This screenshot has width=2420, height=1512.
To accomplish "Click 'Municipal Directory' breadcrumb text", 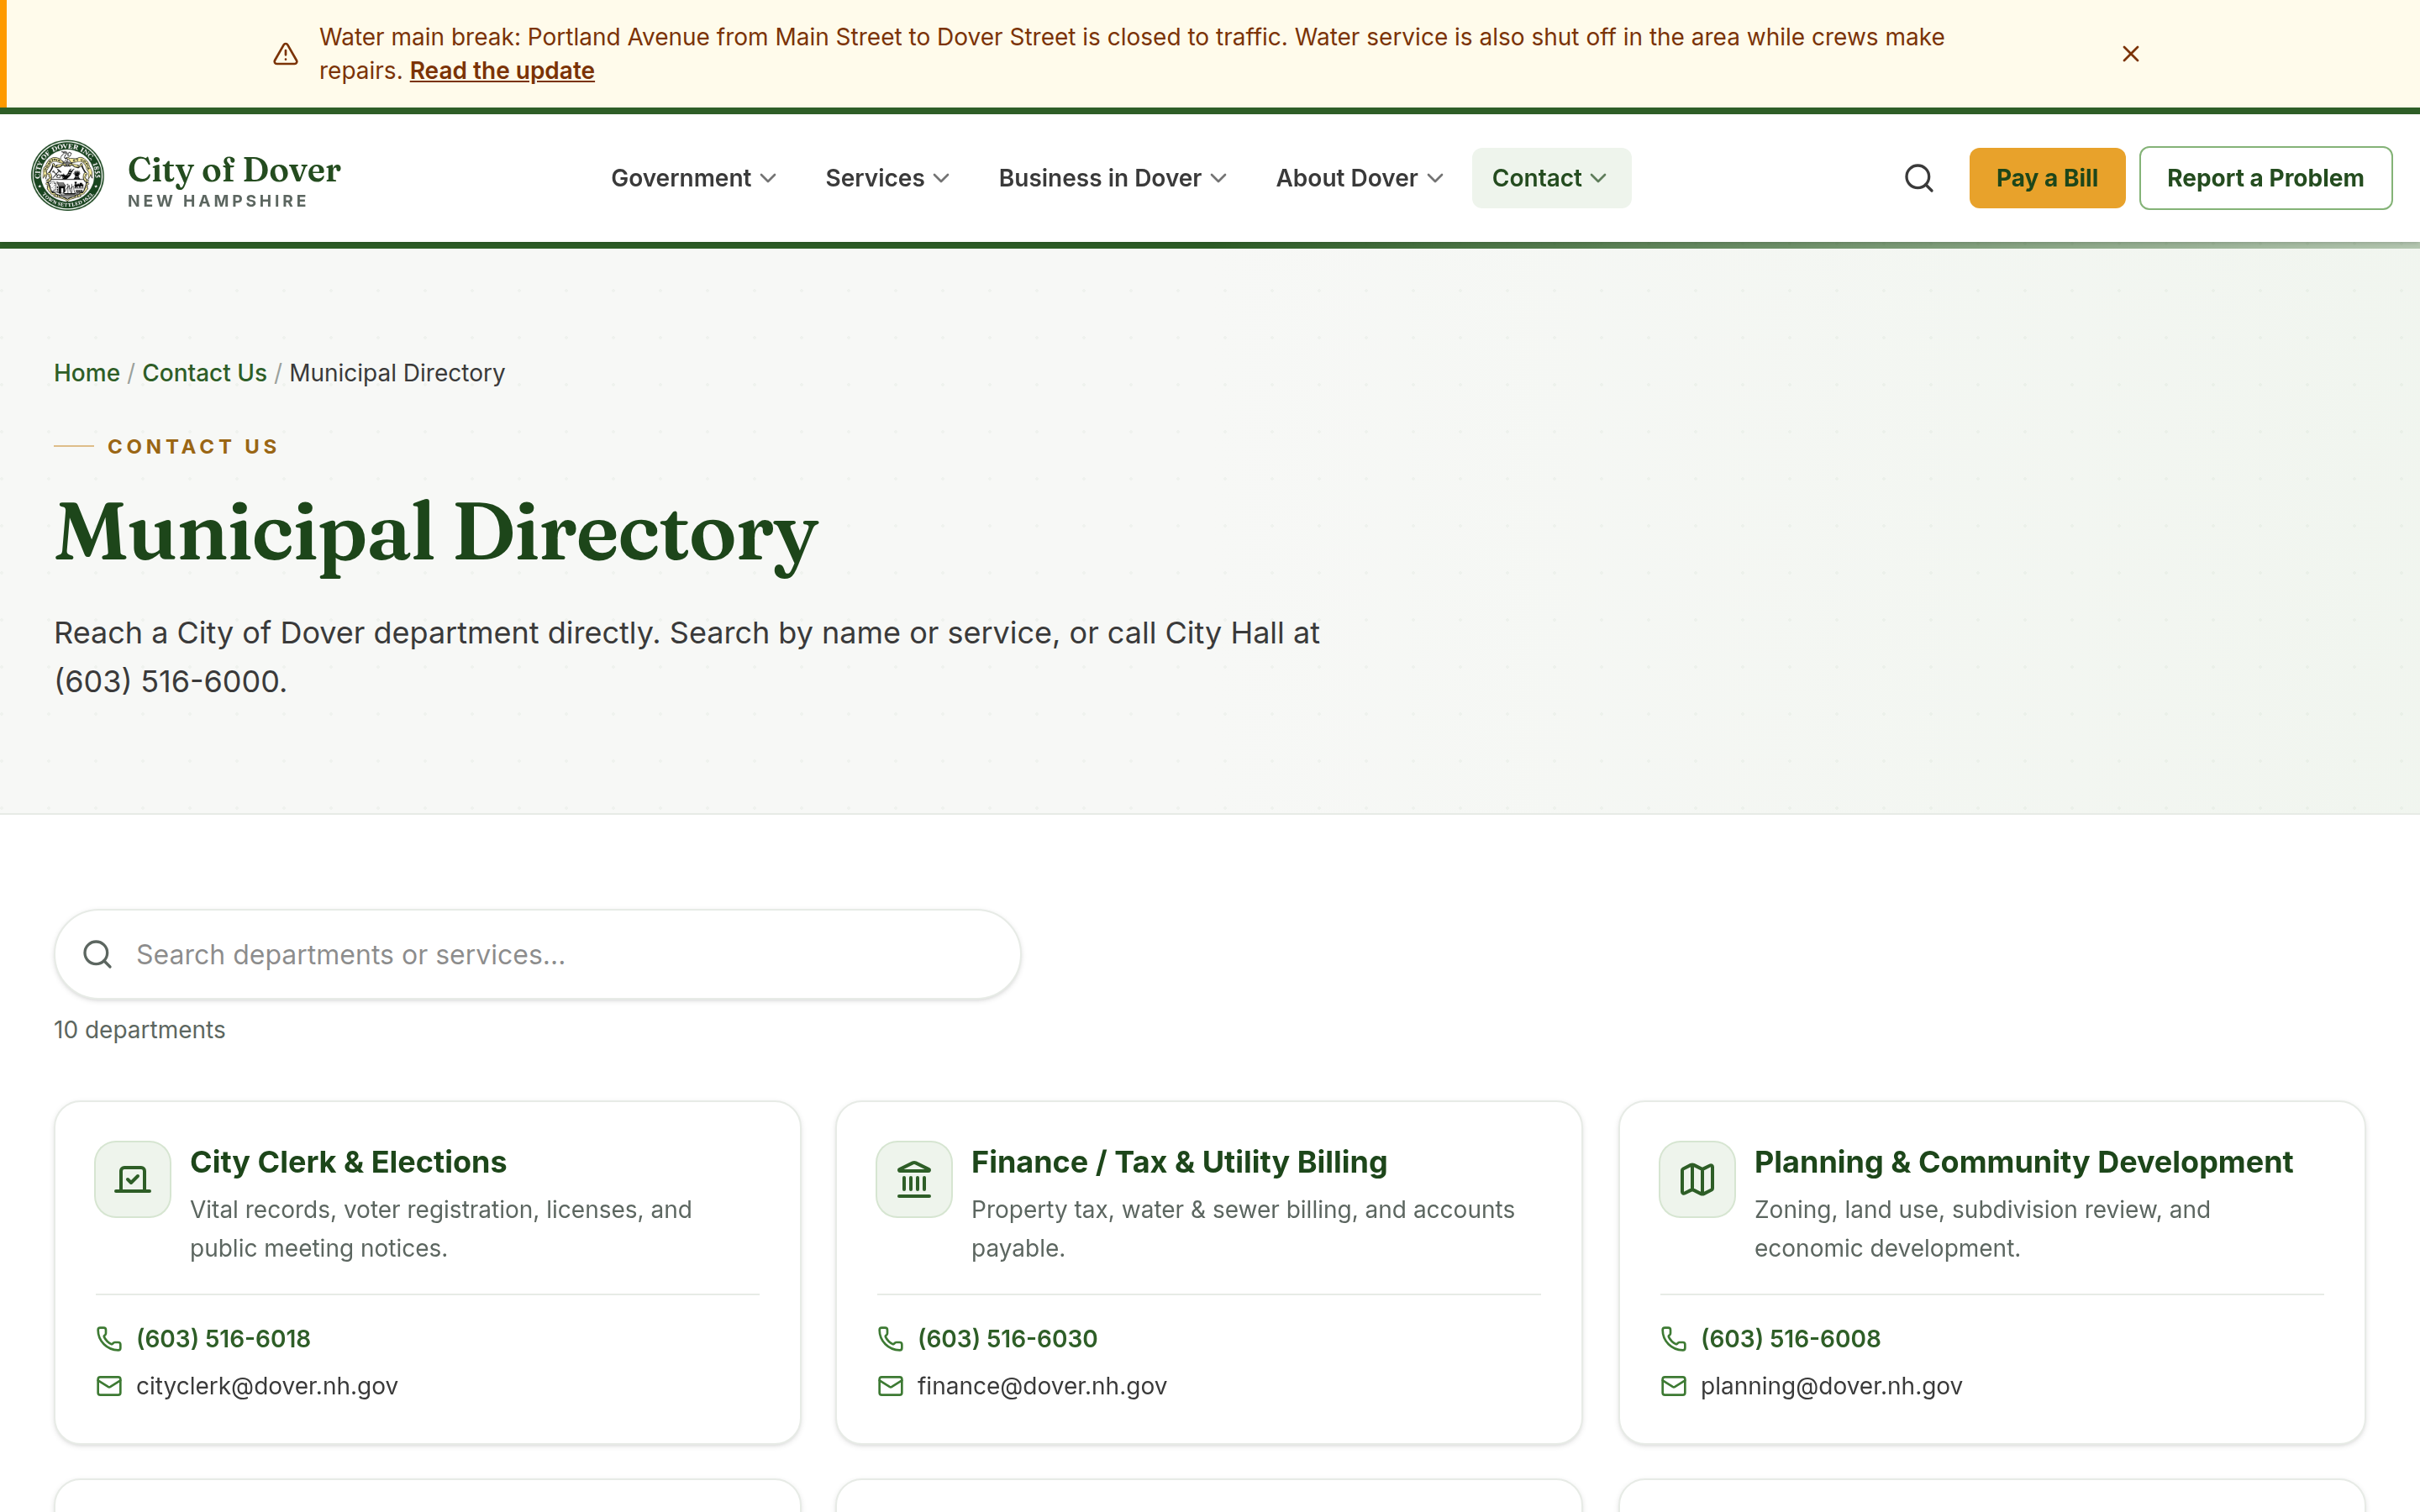I will click(x=397, y=373).
